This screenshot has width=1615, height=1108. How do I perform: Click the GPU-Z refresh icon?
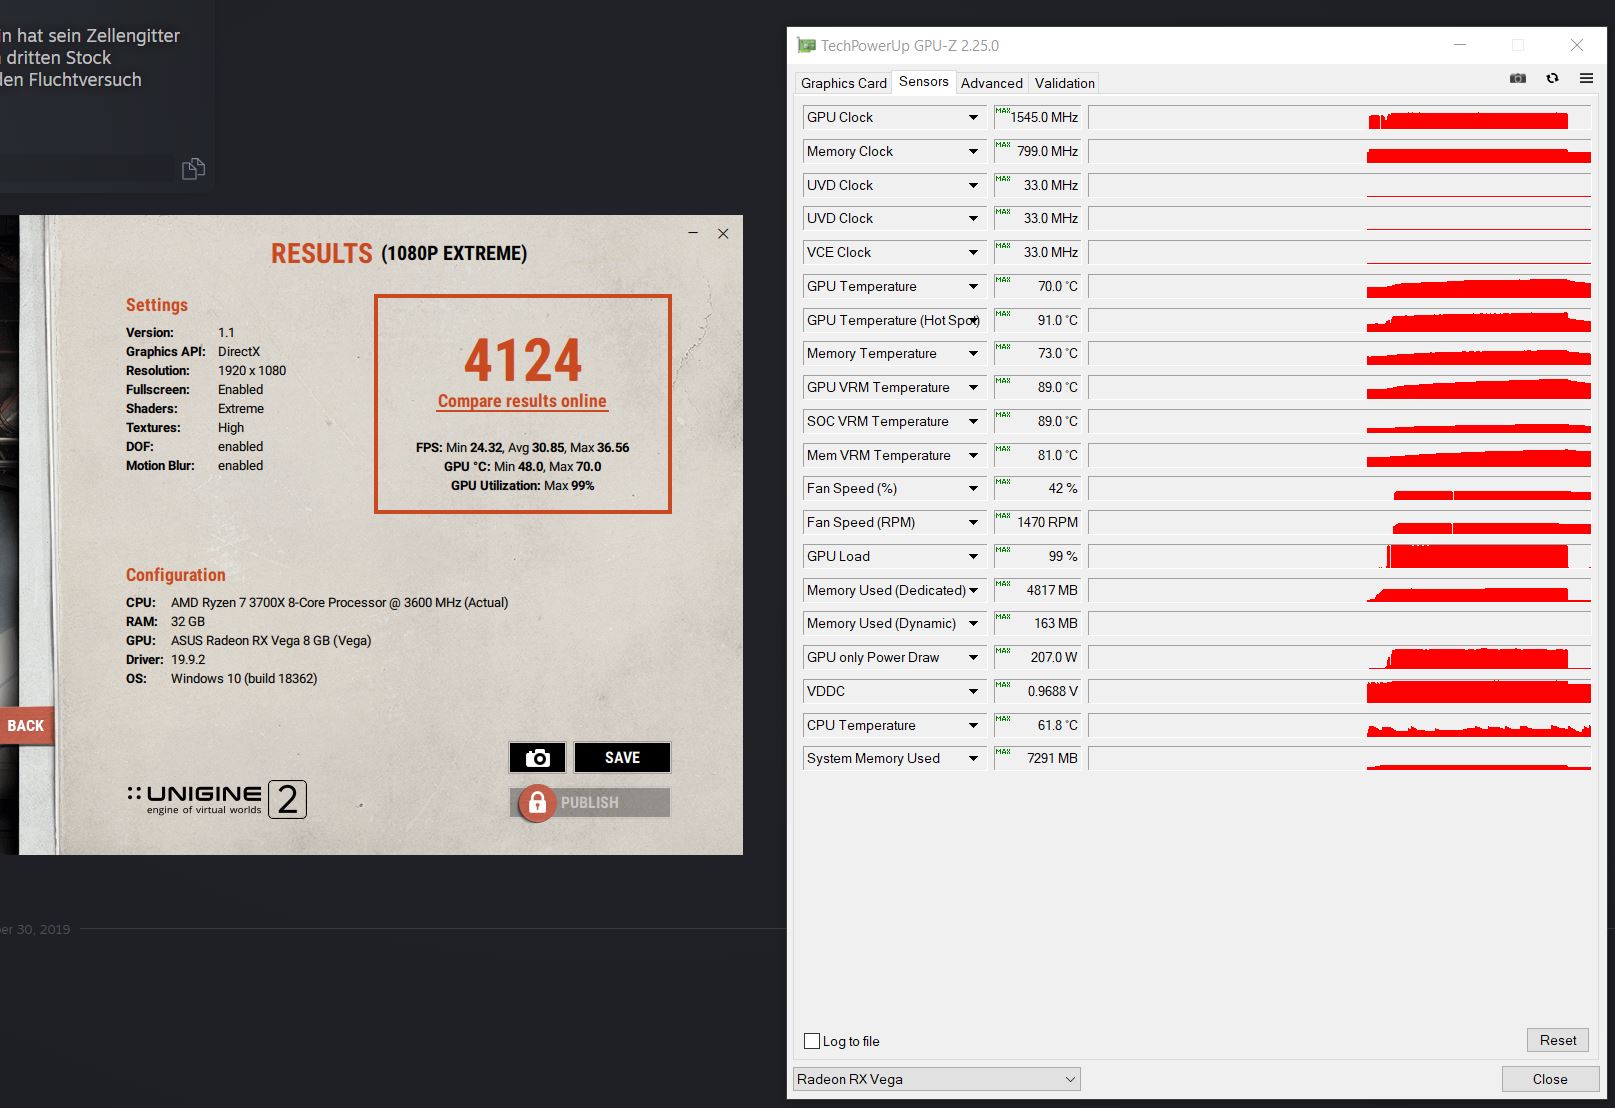click(x=1552, y=78)
